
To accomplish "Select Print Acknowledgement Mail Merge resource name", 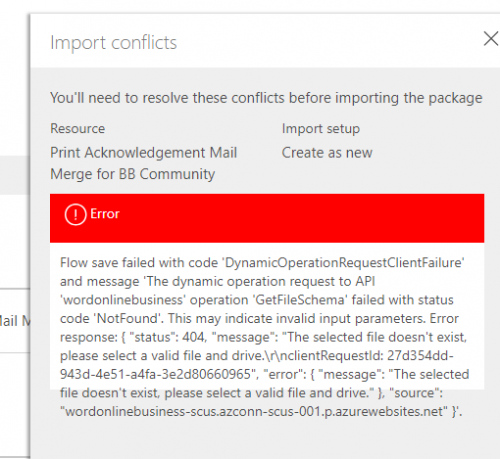I will (x=144, y=163).
